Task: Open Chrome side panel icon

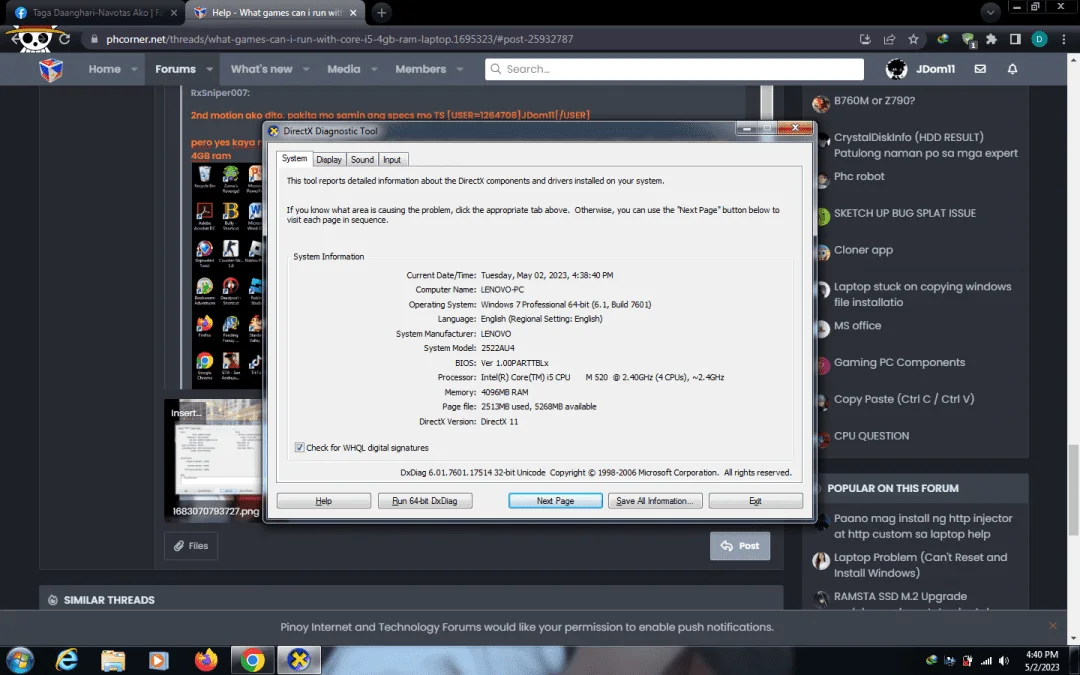Action: pyautogui.click(x=1015, y=39)
